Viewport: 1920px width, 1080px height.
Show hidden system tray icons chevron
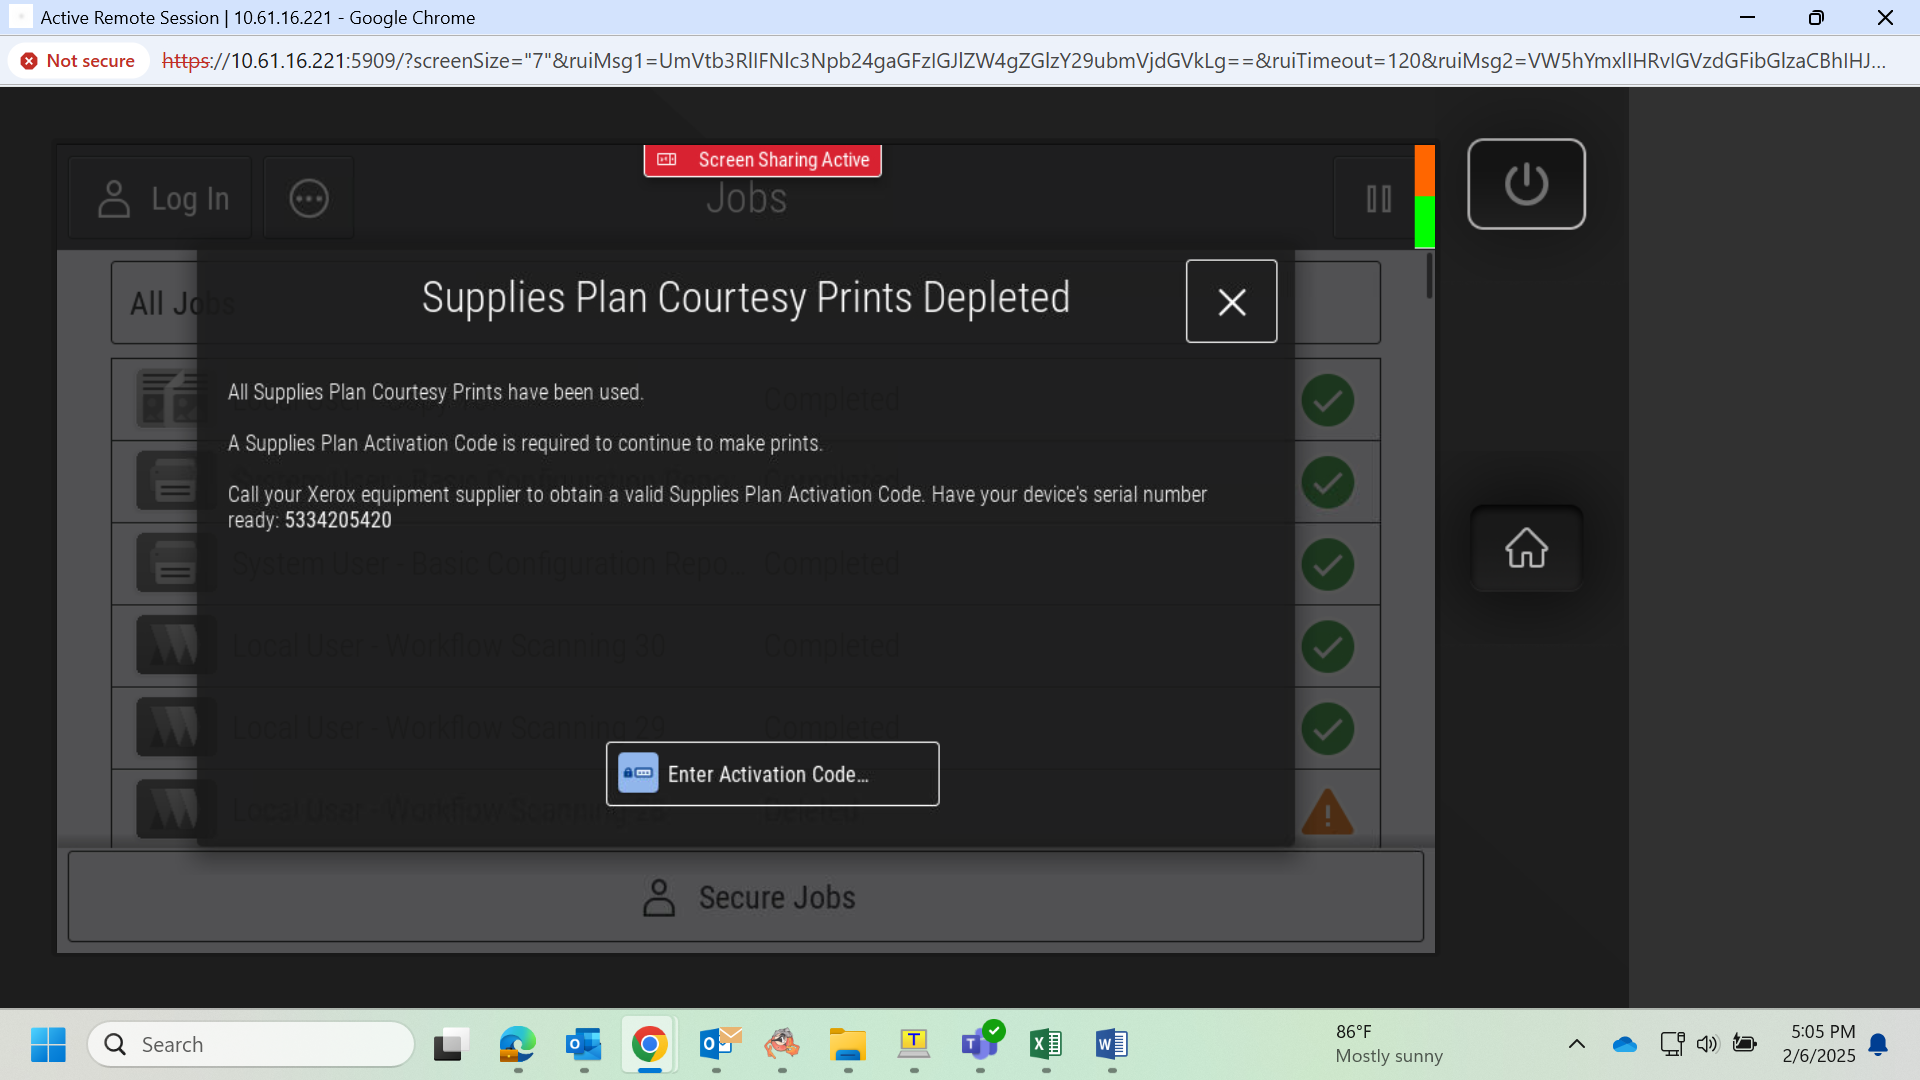point(1577,1044)
